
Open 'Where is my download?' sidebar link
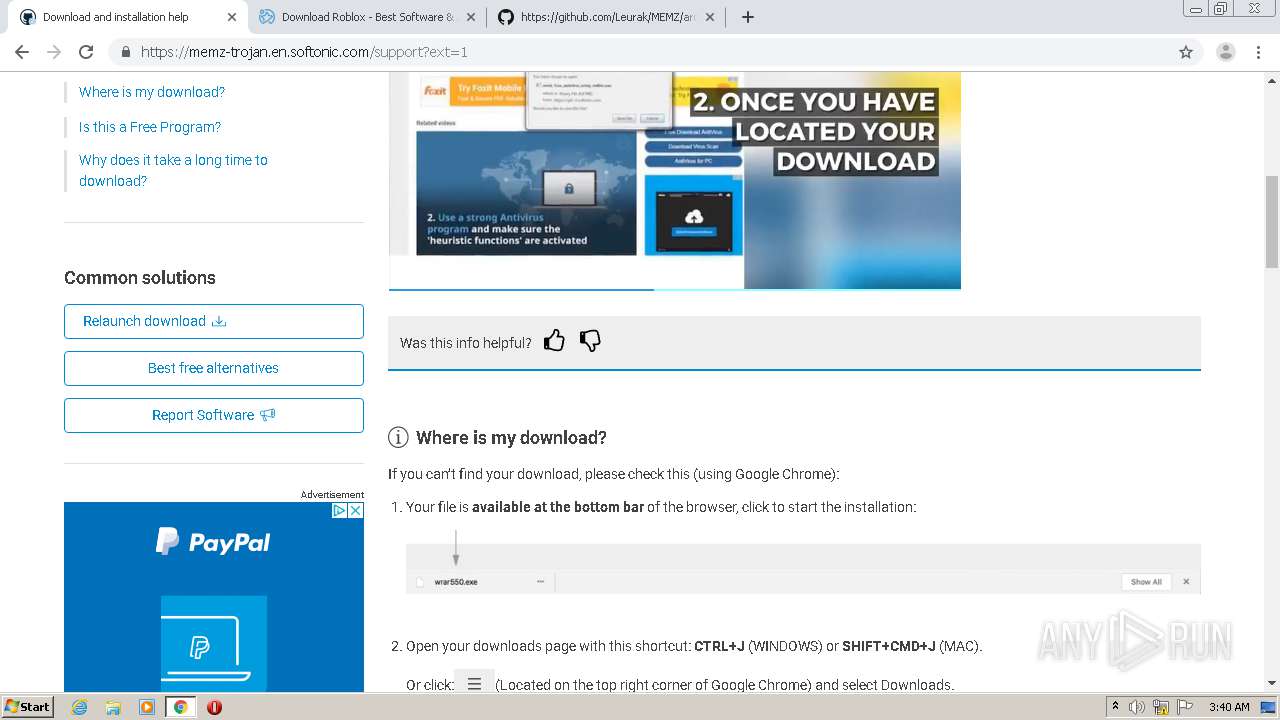point(152,92)
